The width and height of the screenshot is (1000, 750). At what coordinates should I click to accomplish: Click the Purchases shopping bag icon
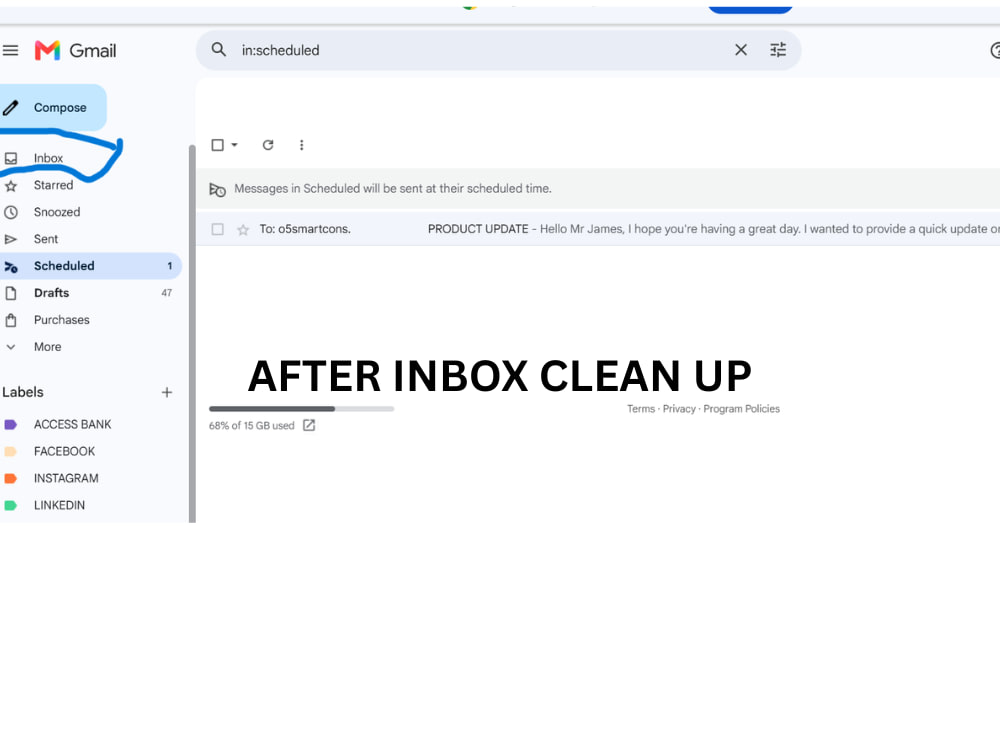[x=11, y=320]
